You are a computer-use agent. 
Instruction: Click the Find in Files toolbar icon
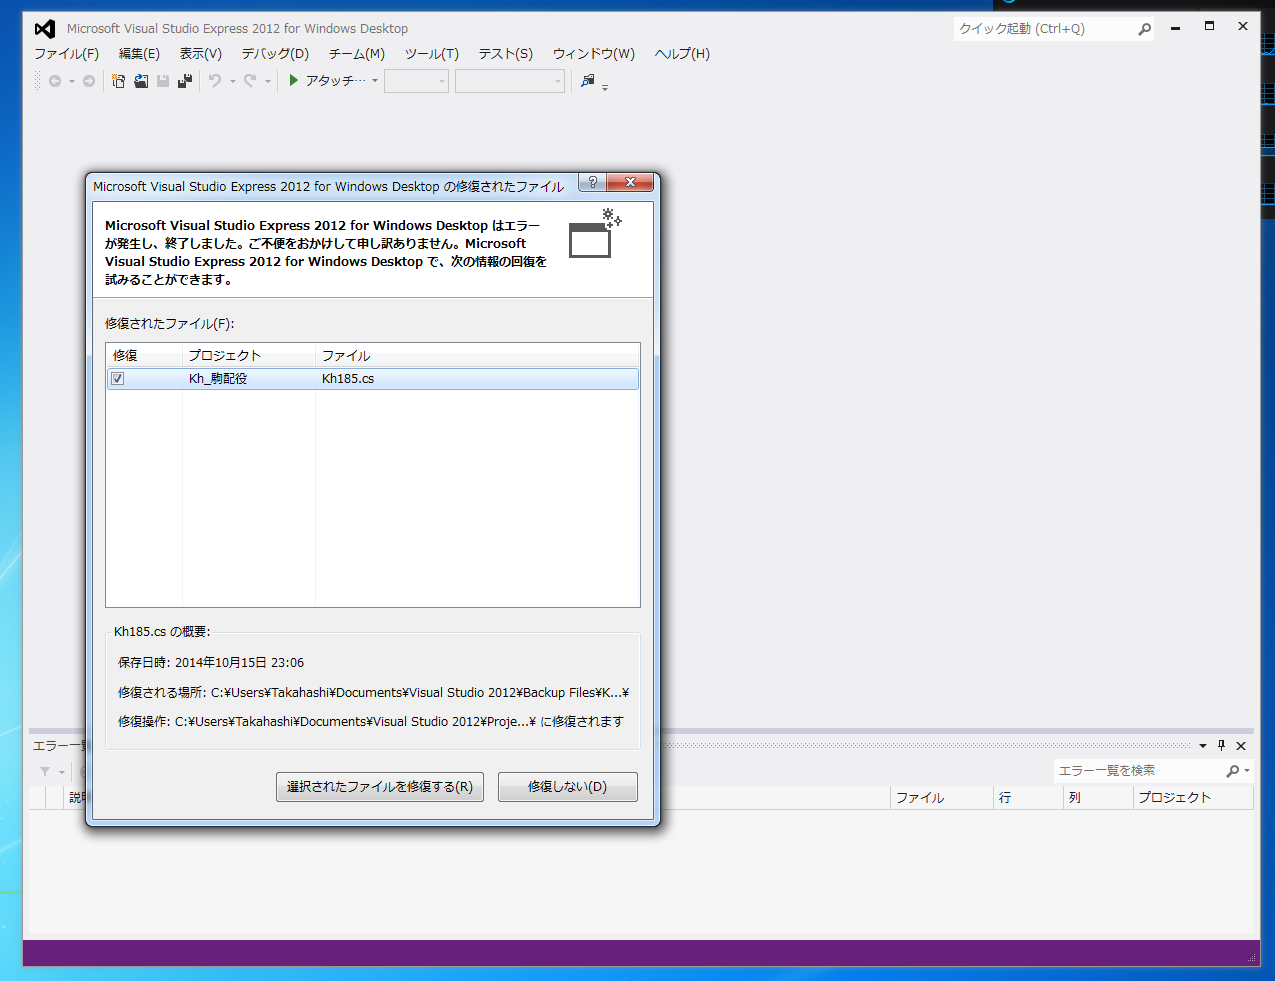pyautogui.click(x=588, y=81)
